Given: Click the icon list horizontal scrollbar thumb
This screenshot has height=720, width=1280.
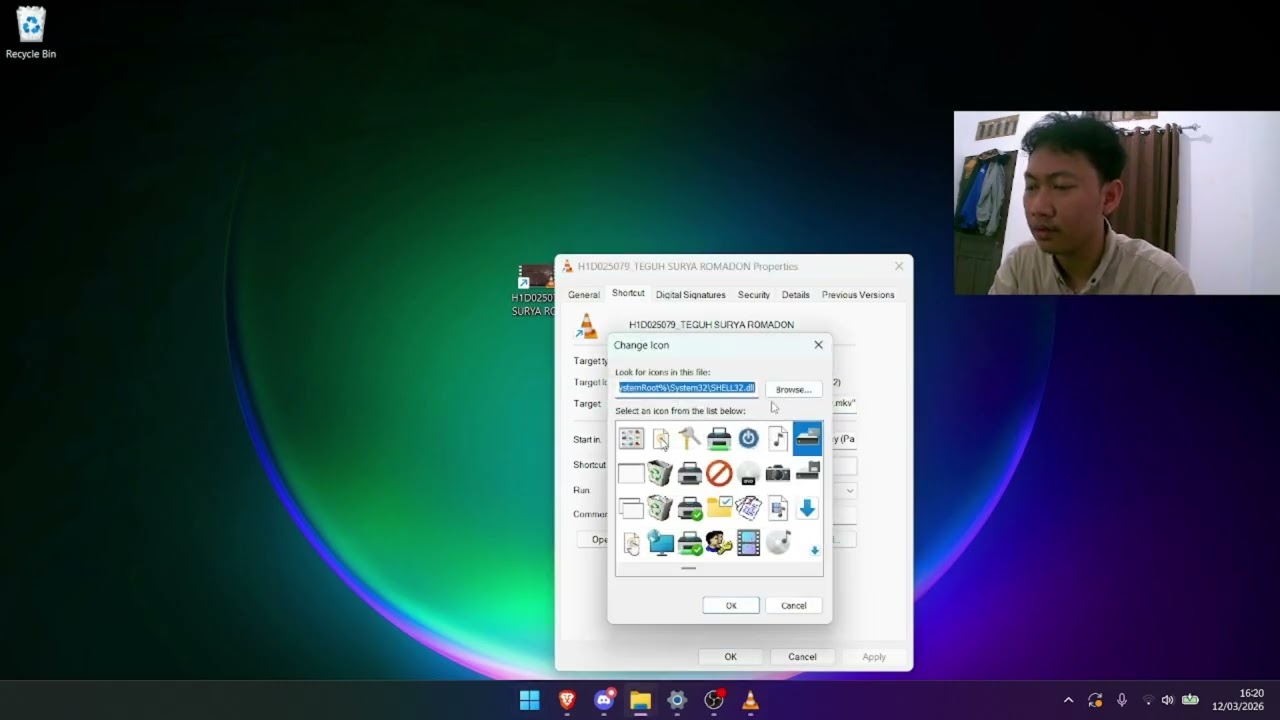Looking at the screenshot, I should (x=688, y=568).
